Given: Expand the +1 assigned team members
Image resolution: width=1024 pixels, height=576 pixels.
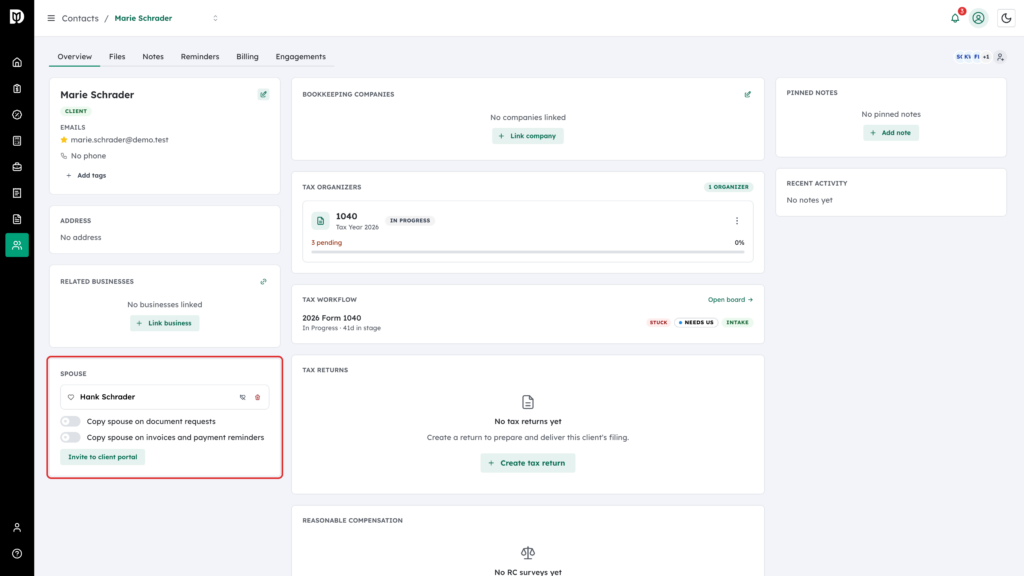Looking at the screenshot, I should (x=986, y=57).
